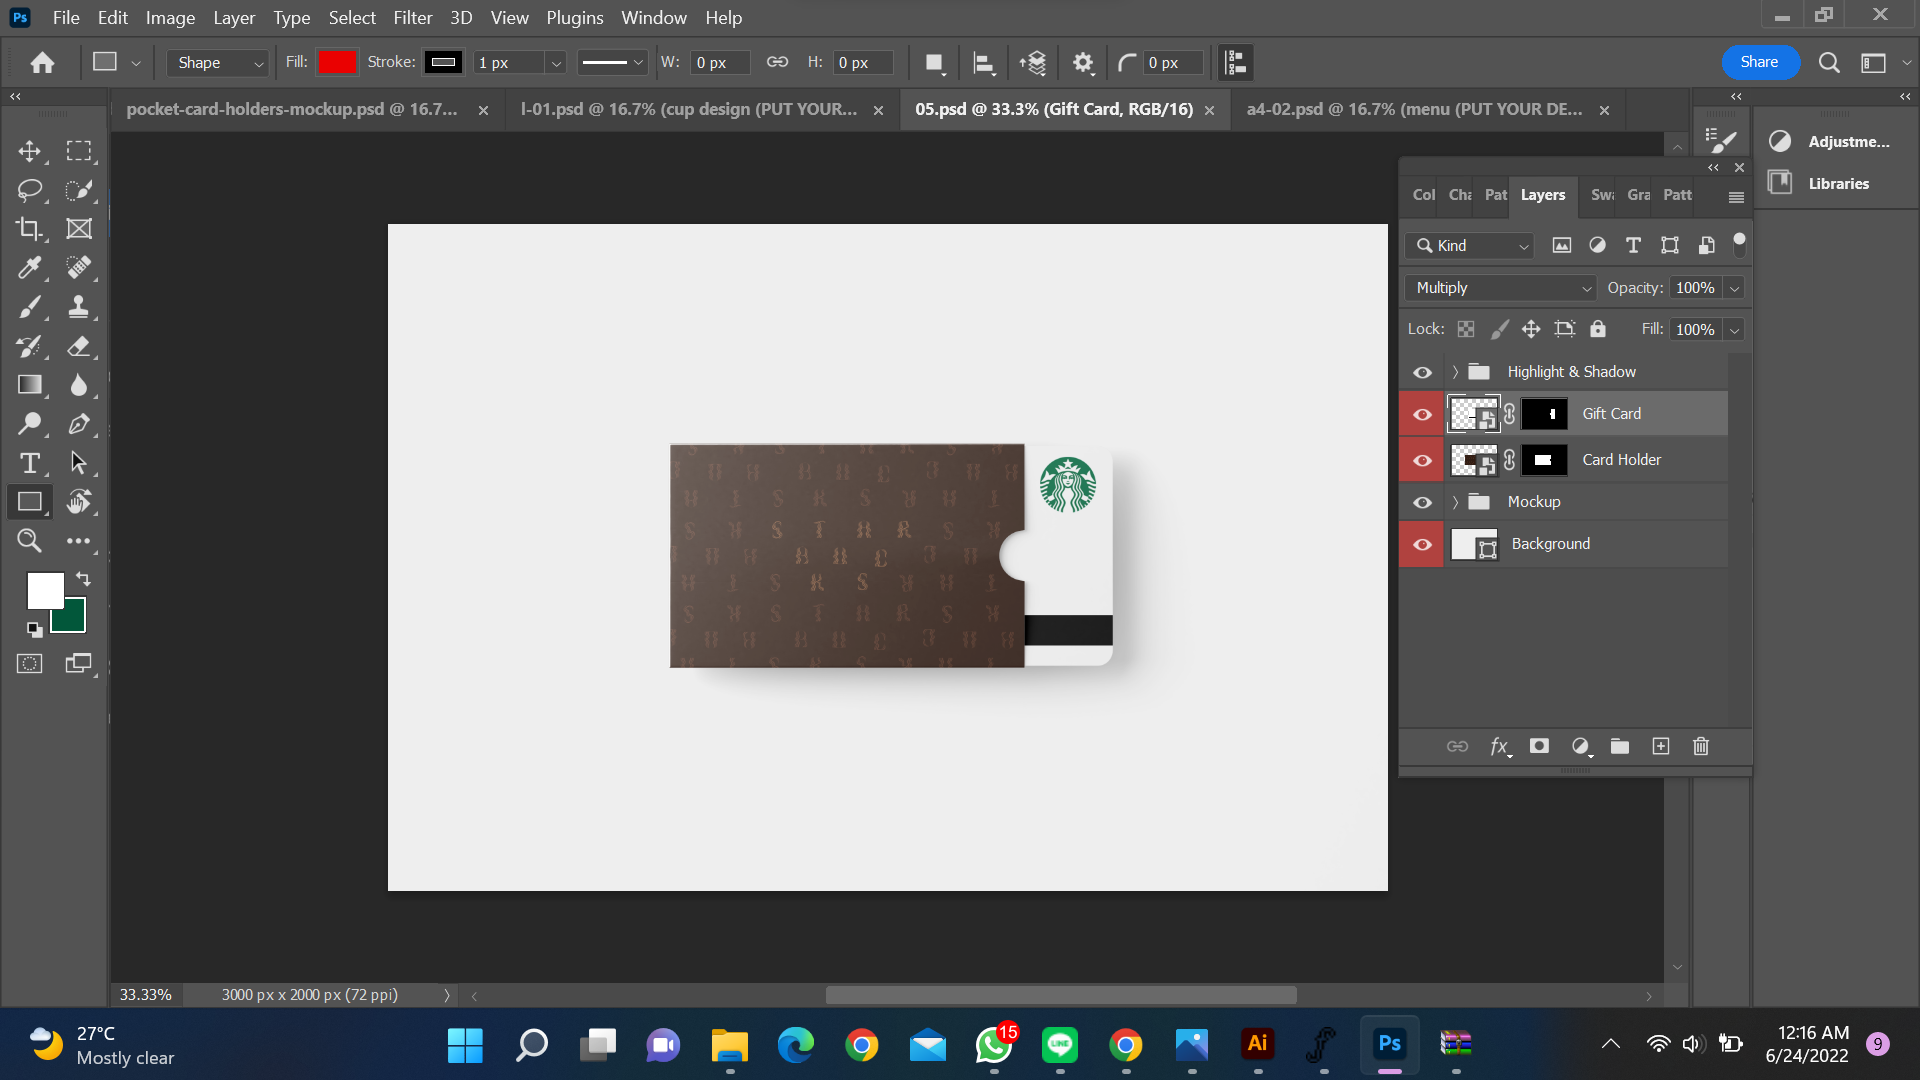Toggle visibility of Highlight & Shadow group
Image resolution: width=1920 pixels, height=1080 pixels.
(x=1422, y=372)
